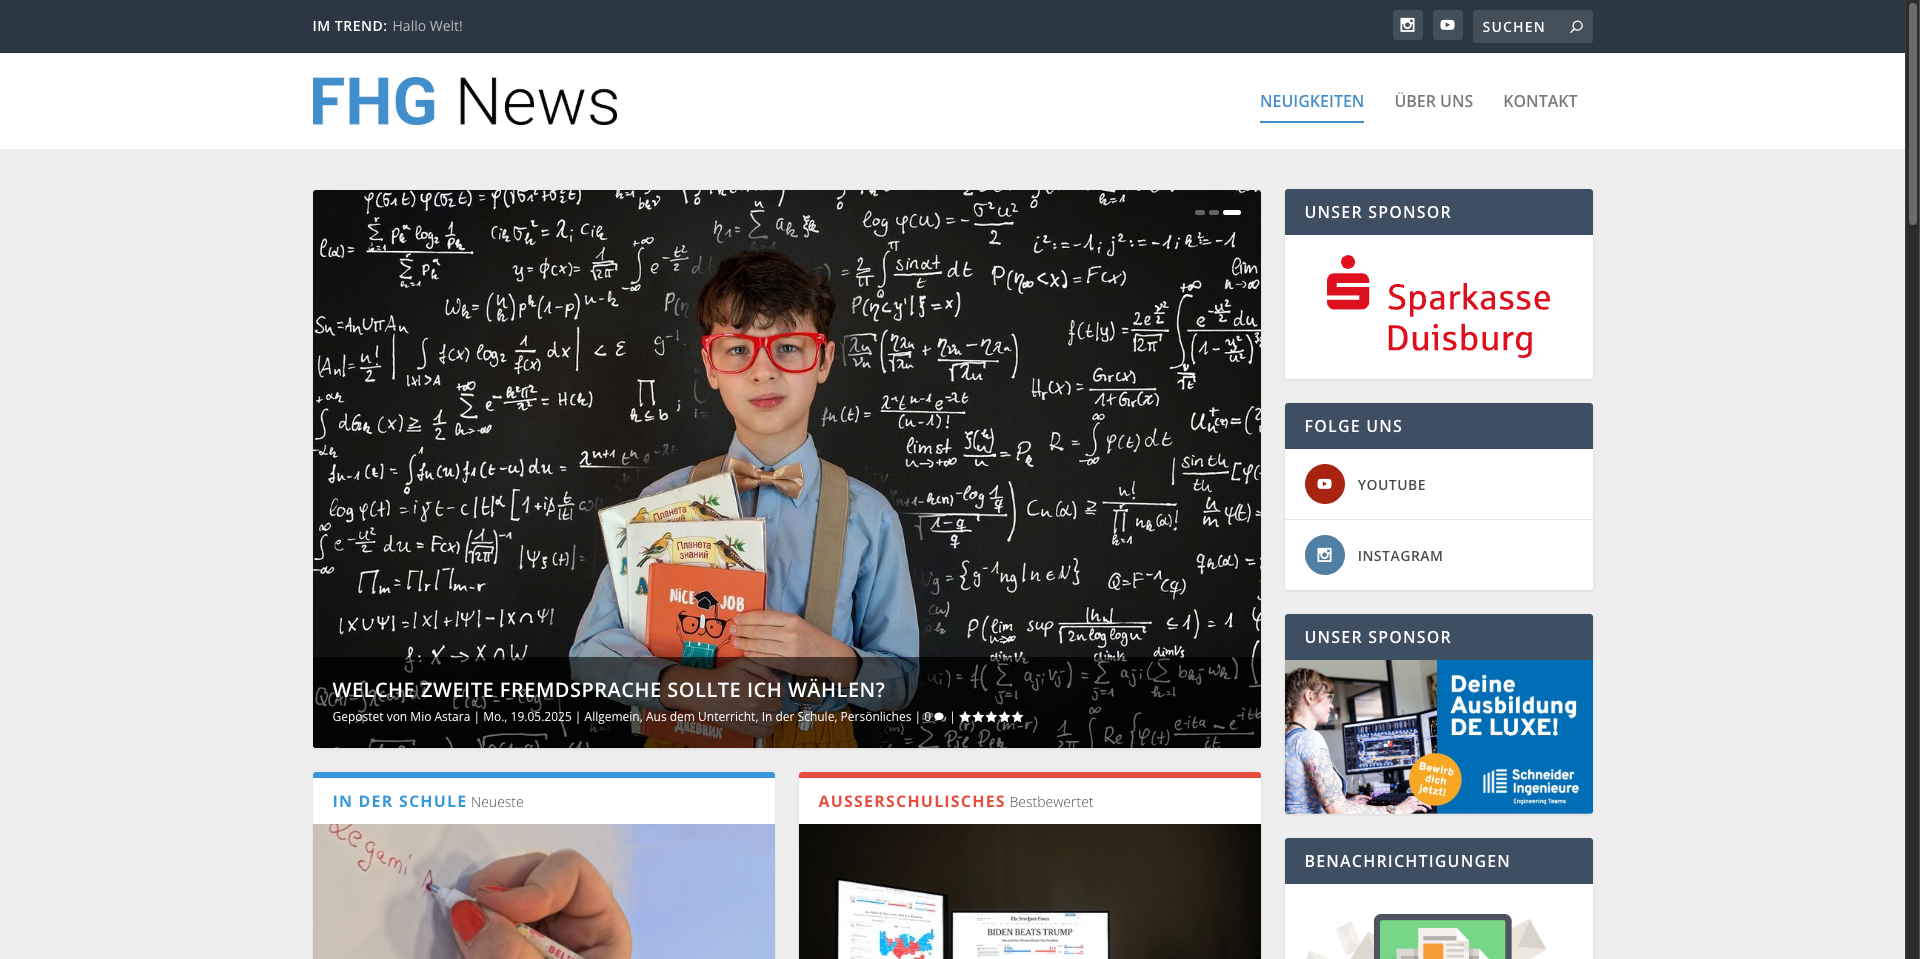The image size is (1920, 959).
Task: Click the Instagram circle icon in Folge Uns
Action: [1324, 555]
